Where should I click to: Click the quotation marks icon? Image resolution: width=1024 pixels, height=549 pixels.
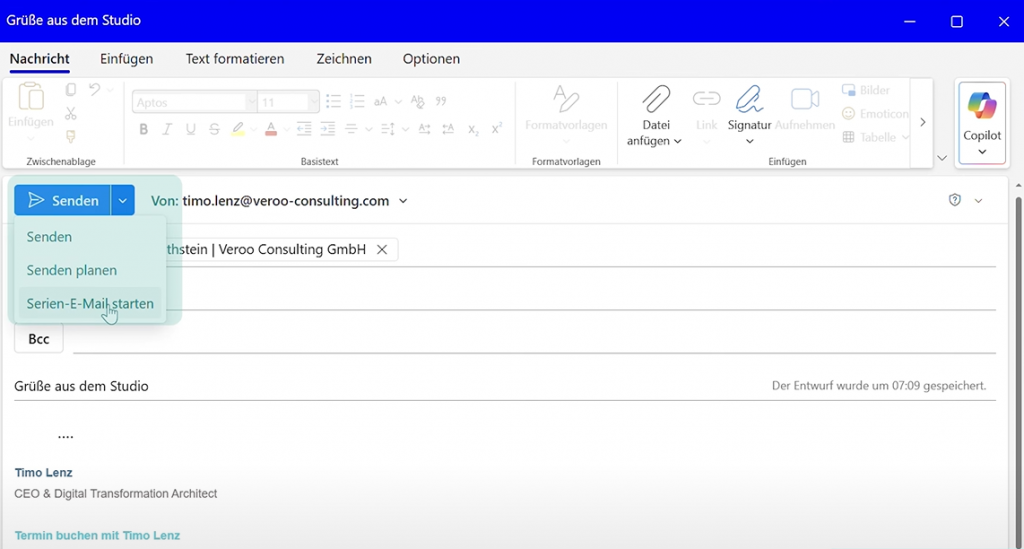pyautogui.click(x=441, y=101)
